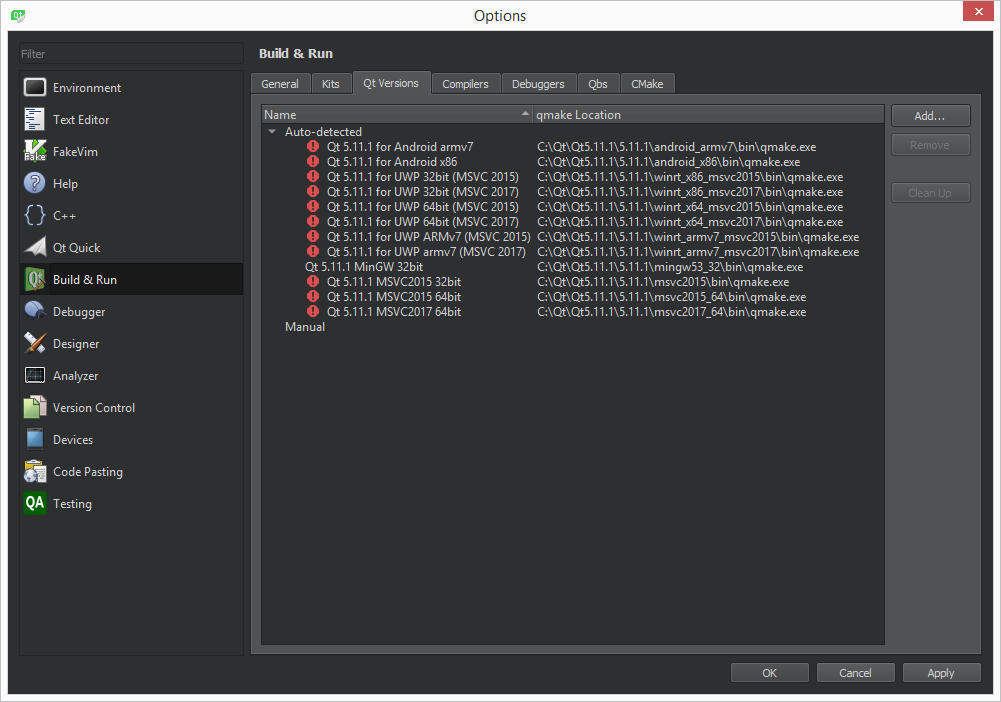Select the Text Editor icon in sidebar
The width and height of the screenshot is (1001, 702).
35,120
